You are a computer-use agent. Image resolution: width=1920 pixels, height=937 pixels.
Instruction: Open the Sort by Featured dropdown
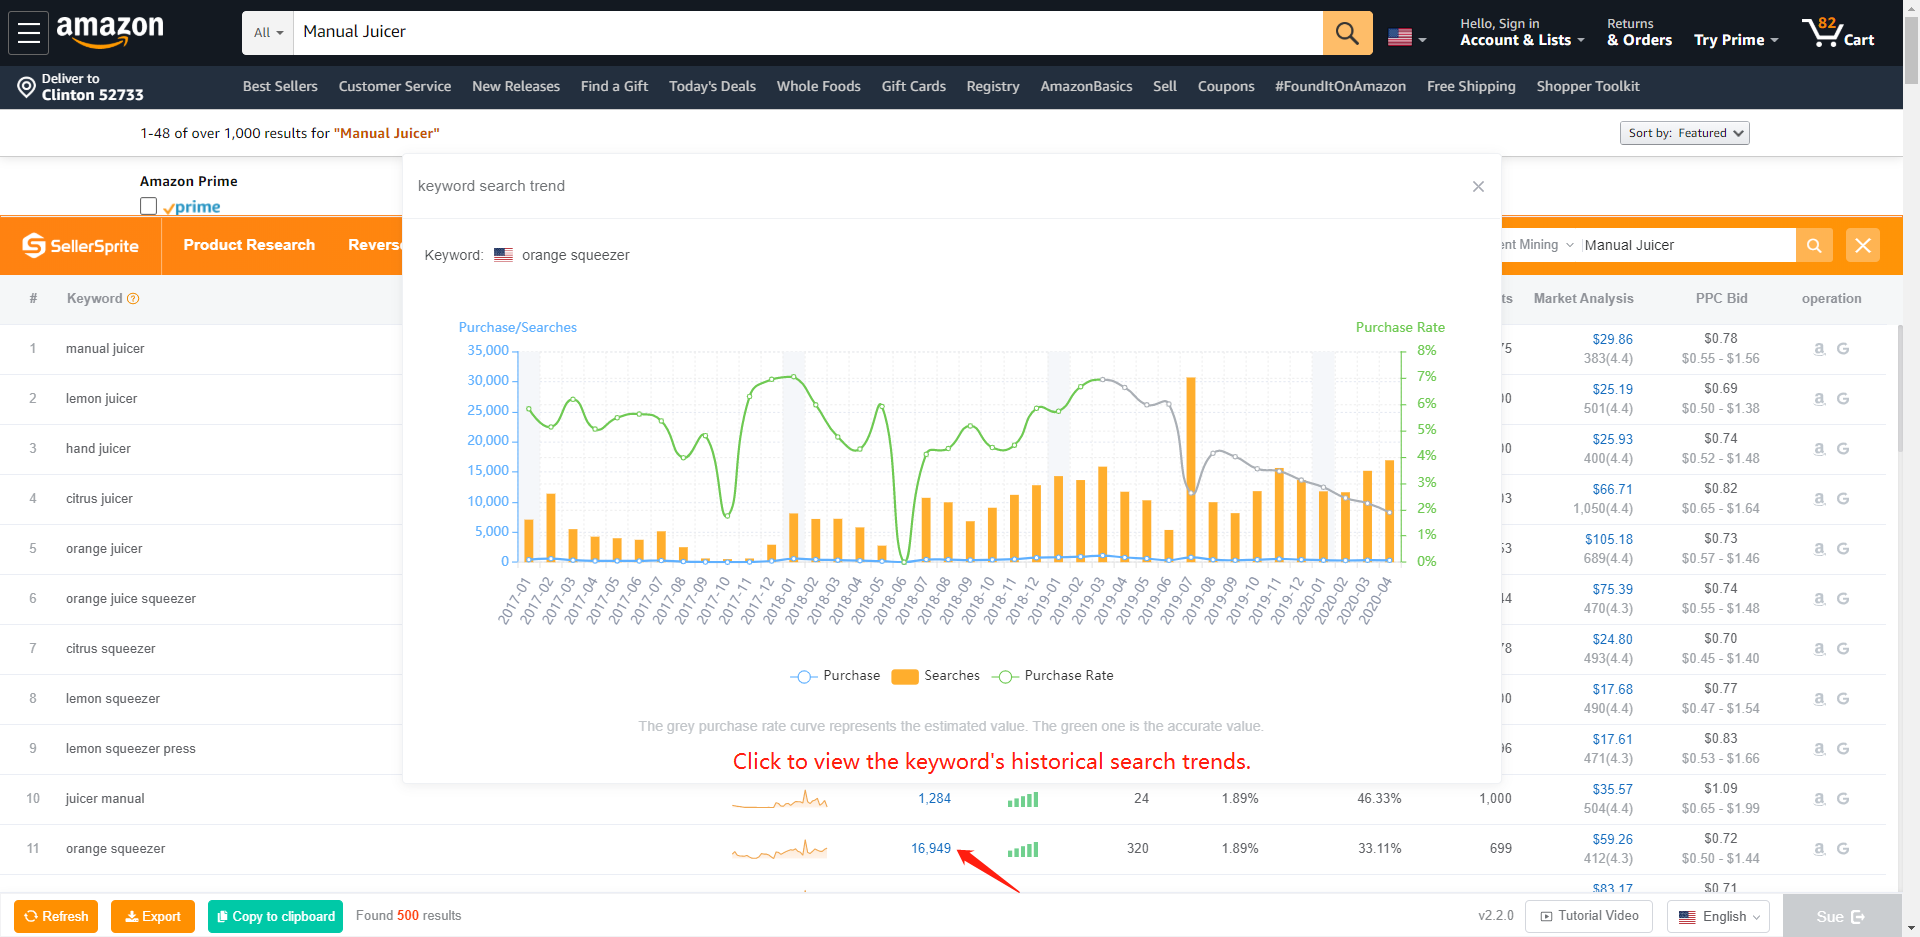[1685, 133]
